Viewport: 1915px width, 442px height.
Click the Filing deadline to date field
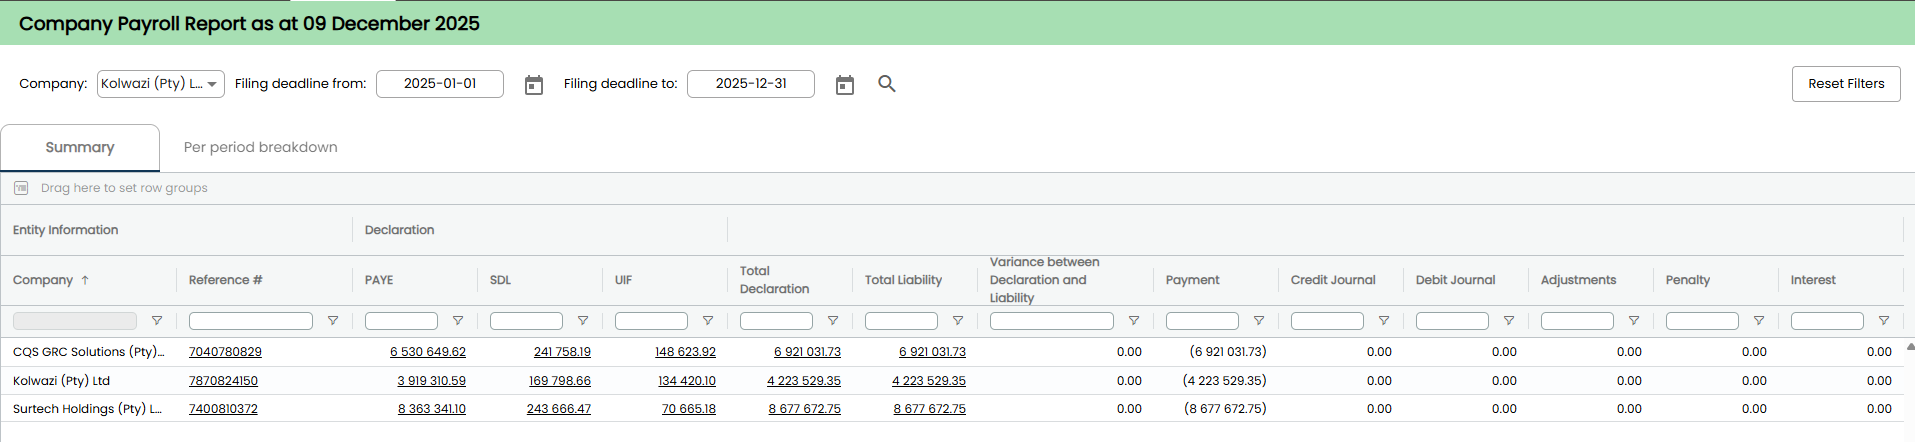coord(751,84)
